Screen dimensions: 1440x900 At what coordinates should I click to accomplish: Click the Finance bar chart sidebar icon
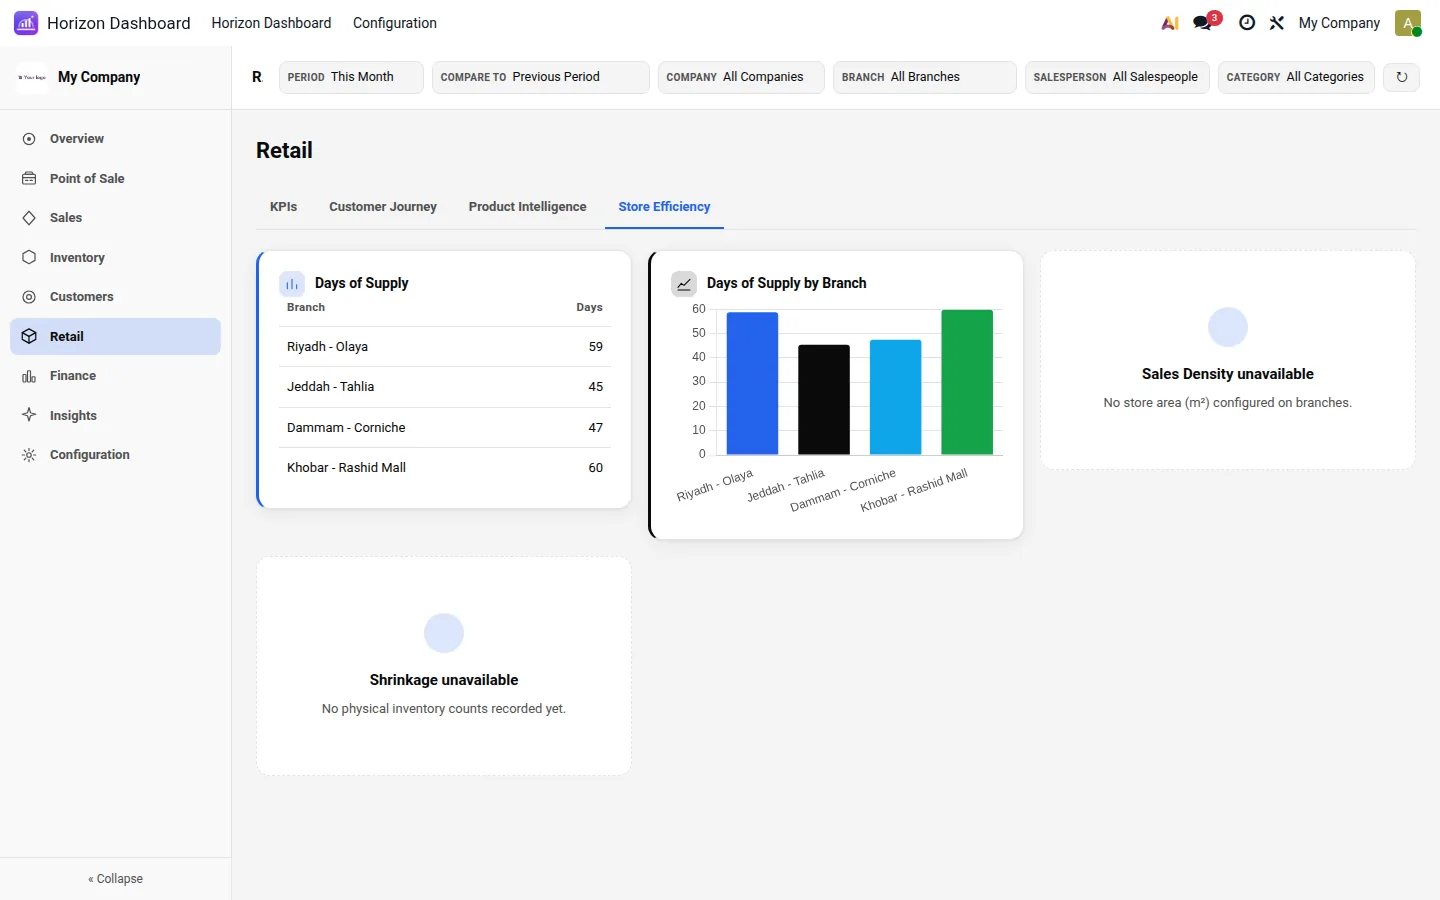click(x=29, y=376)
